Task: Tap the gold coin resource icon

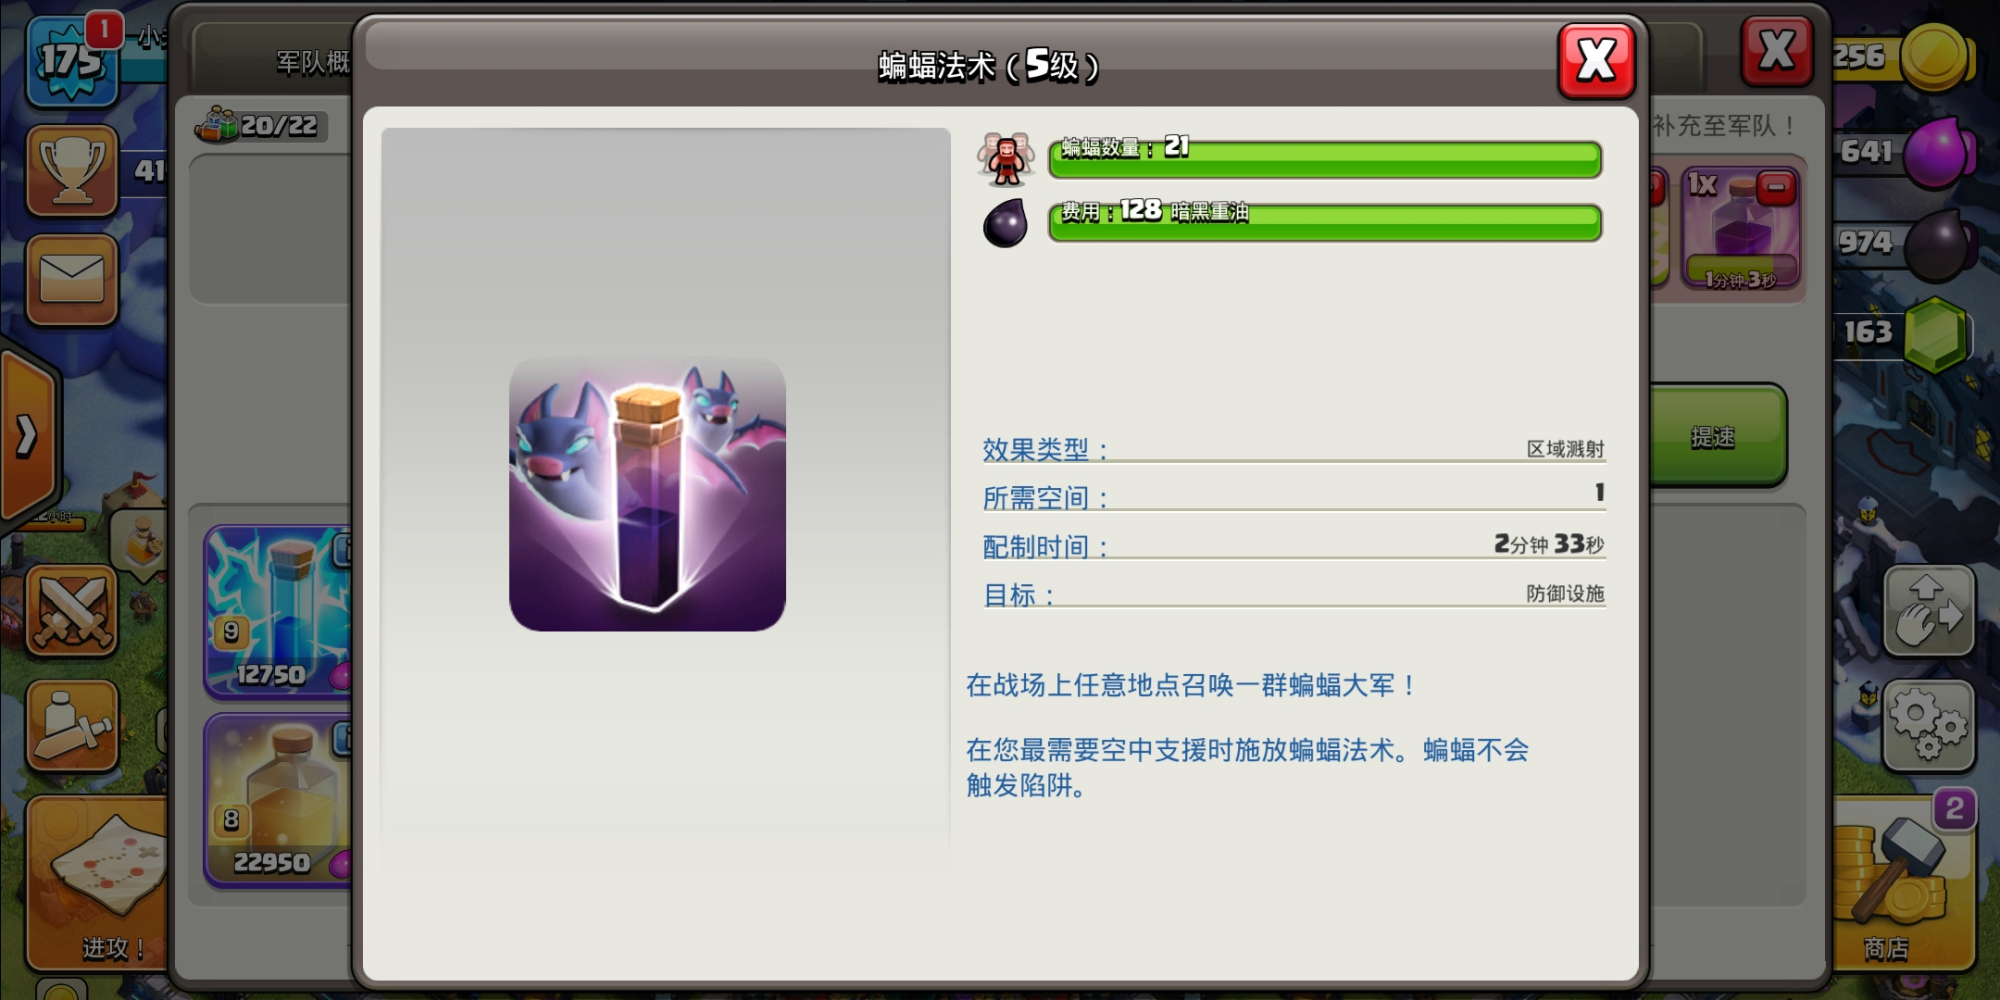Action: [1936, 56]
